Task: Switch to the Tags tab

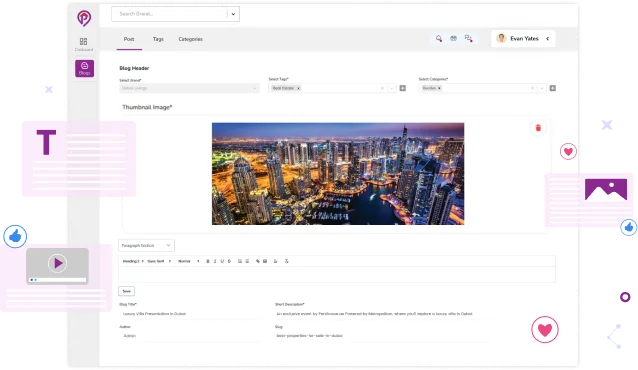Action: click(x=158, y=39)
